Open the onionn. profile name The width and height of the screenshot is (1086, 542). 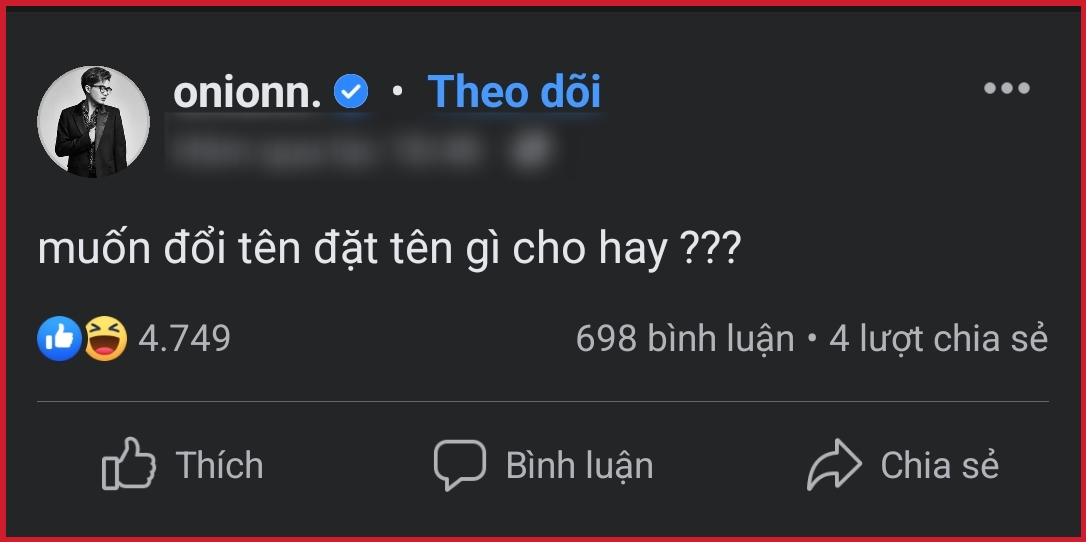[x=247, y=93]
